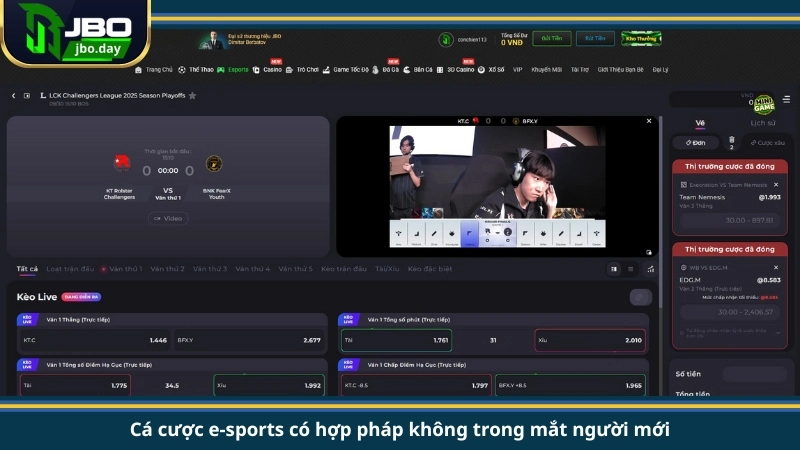Switch to the Vé tab
This screenshot has width=800, height=450.
tap(700, 123)
